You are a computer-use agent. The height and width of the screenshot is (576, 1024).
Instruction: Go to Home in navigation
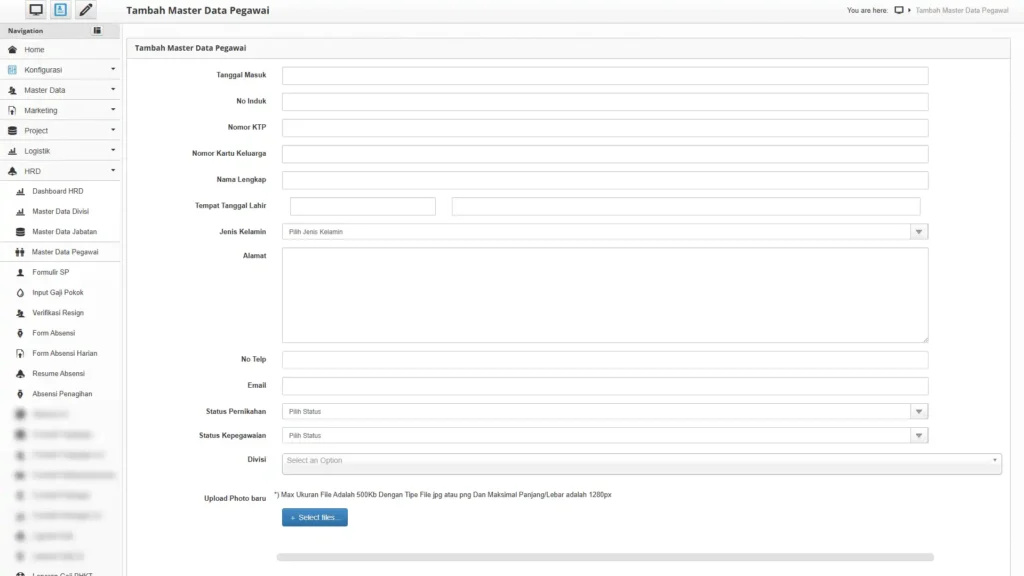click(x=34, y=49)
